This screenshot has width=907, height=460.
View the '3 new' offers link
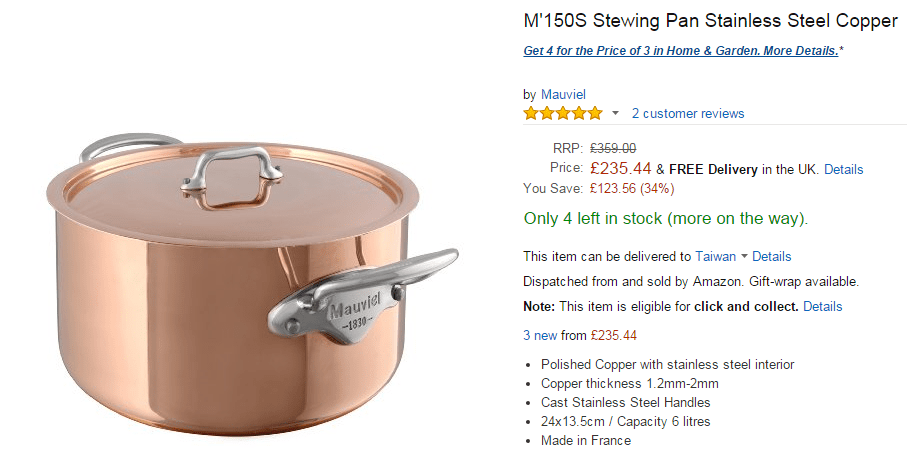coord(540,335)
